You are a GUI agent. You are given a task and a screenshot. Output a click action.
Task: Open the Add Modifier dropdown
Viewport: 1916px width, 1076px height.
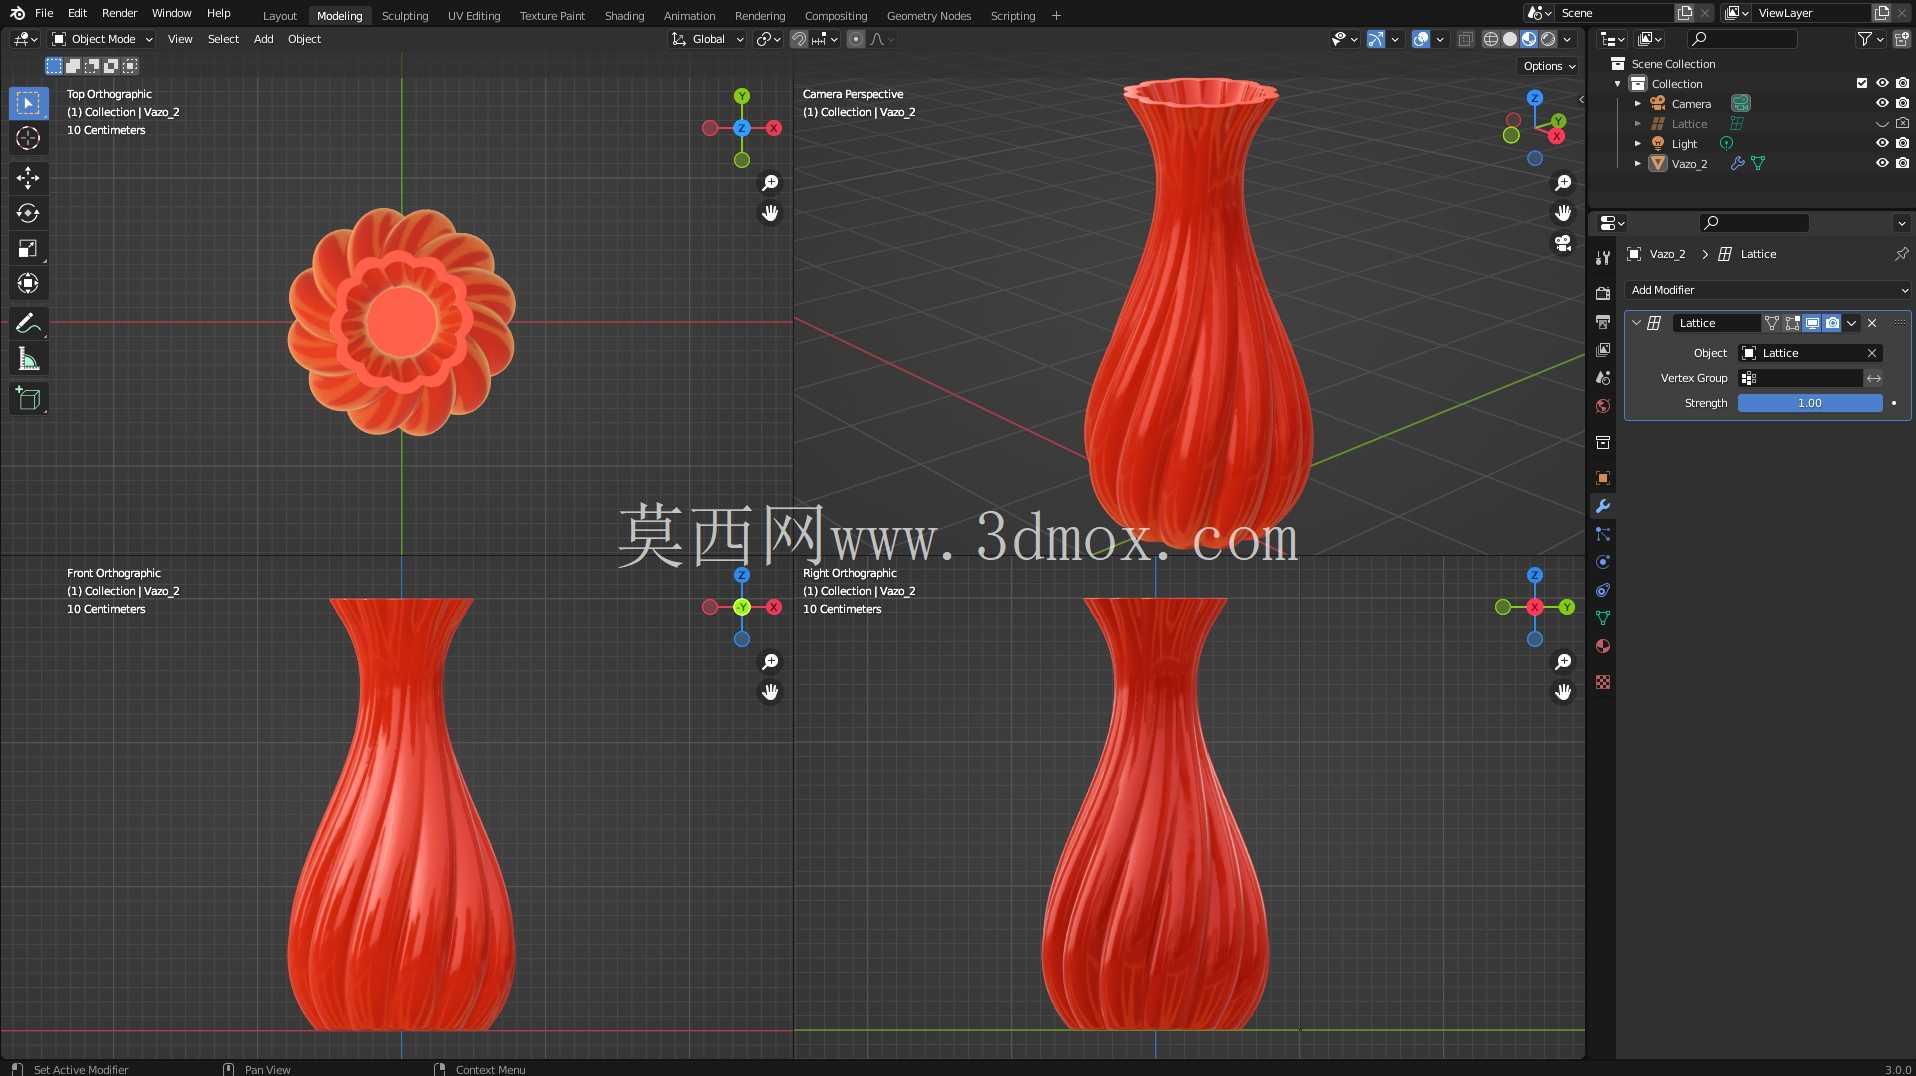[x=1768, y=290]
